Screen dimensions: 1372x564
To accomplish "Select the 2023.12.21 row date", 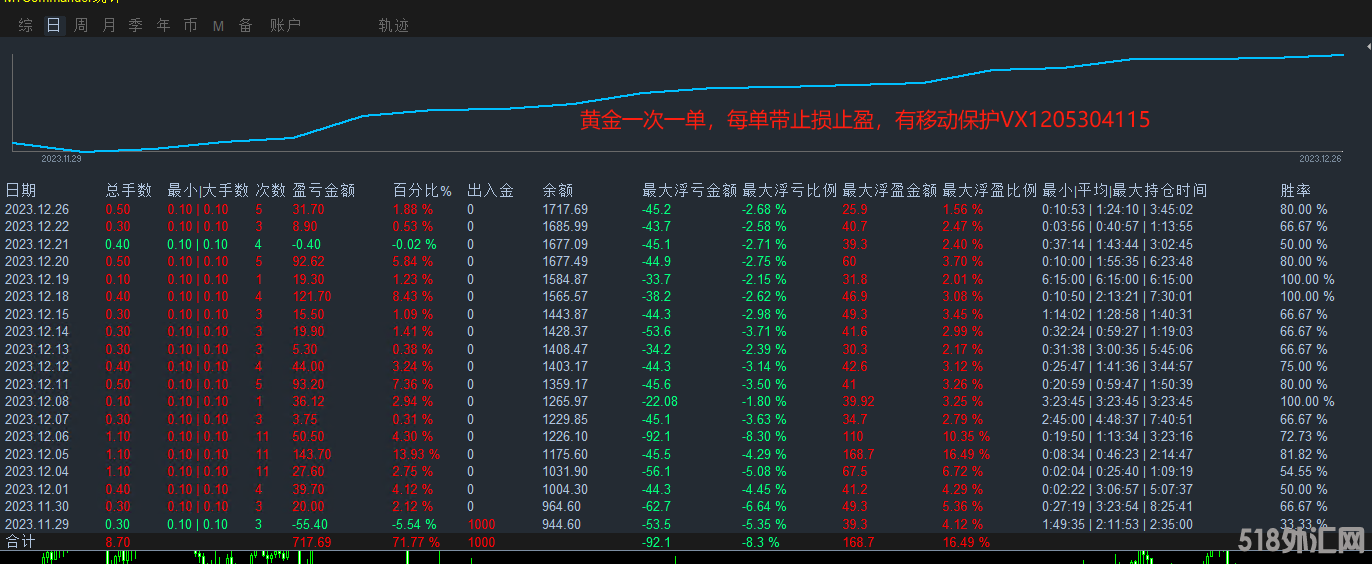I will [37, 244].
